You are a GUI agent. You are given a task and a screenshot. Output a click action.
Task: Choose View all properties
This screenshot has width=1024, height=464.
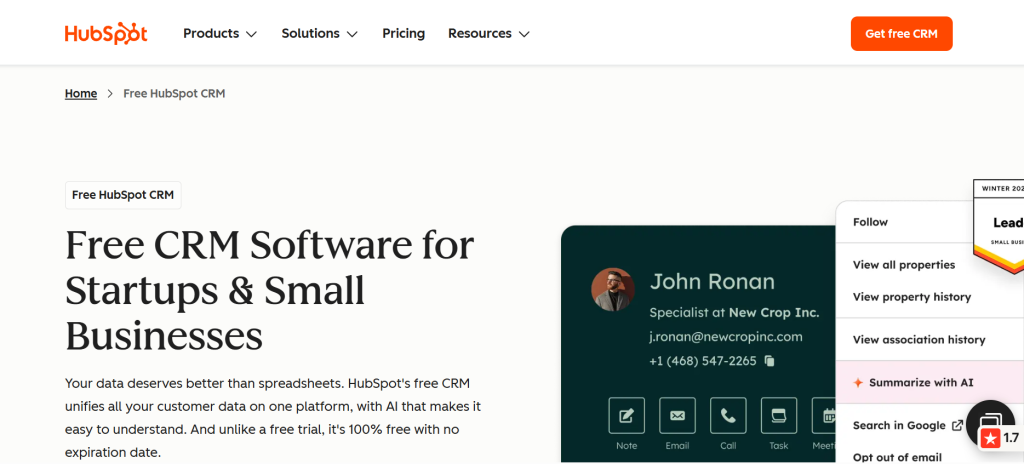[x=904, y=265]
